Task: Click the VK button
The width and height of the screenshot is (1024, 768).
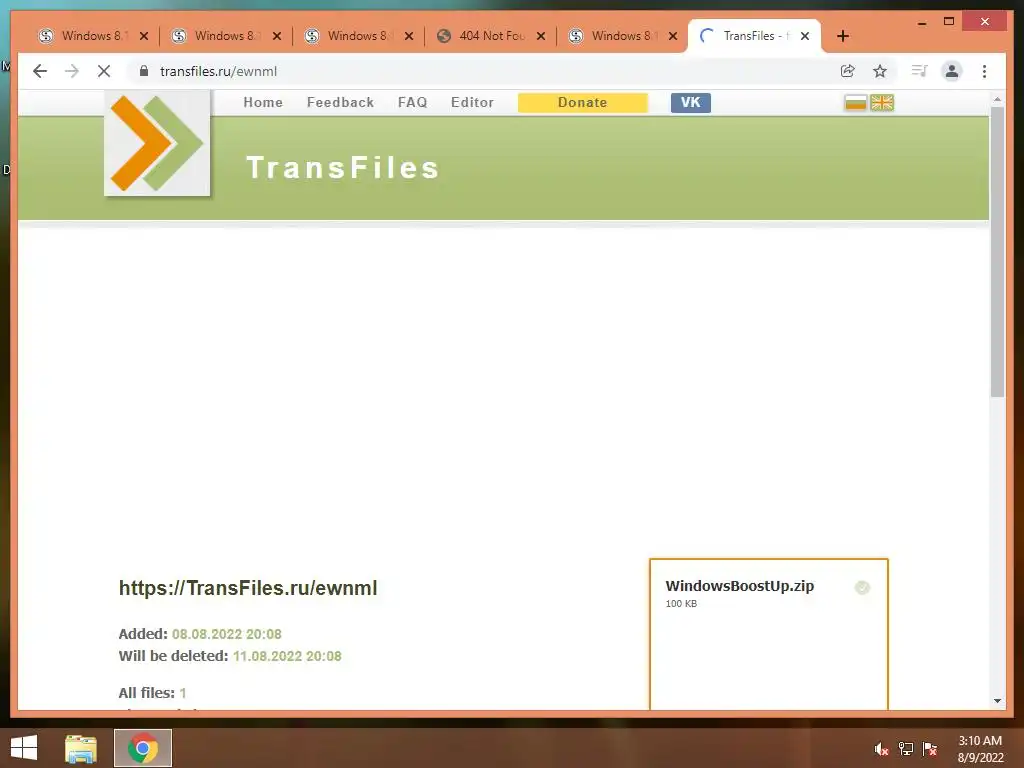Action: [x=690, y=103]
